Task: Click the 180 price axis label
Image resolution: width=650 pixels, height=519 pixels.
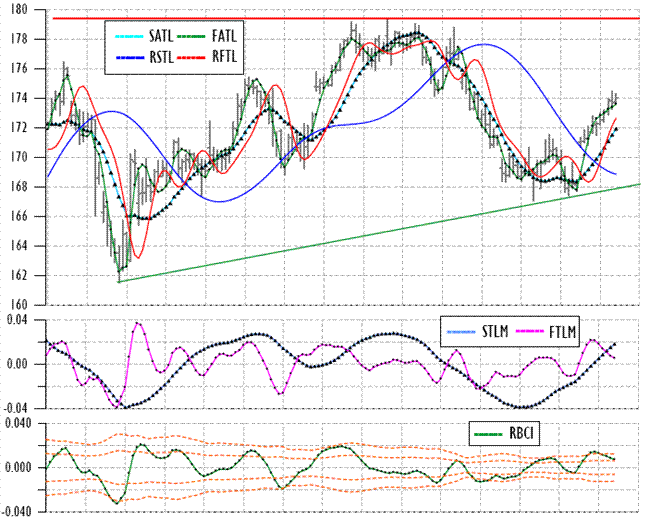Action: click(x=17, y=10)
